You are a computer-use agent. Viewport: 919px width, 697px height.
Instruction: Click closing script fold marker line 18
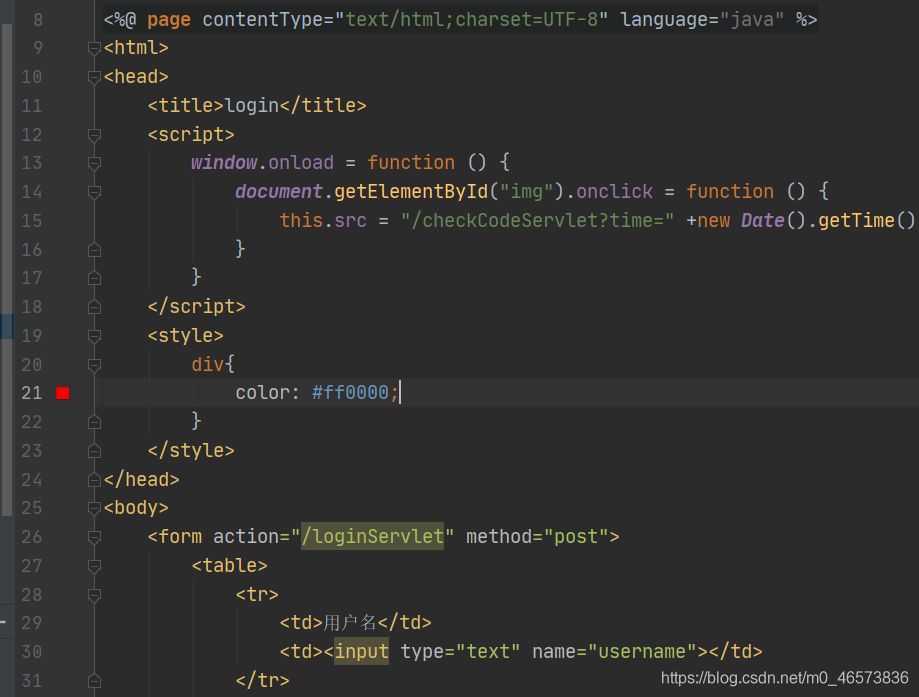click(x=94, y=307)
